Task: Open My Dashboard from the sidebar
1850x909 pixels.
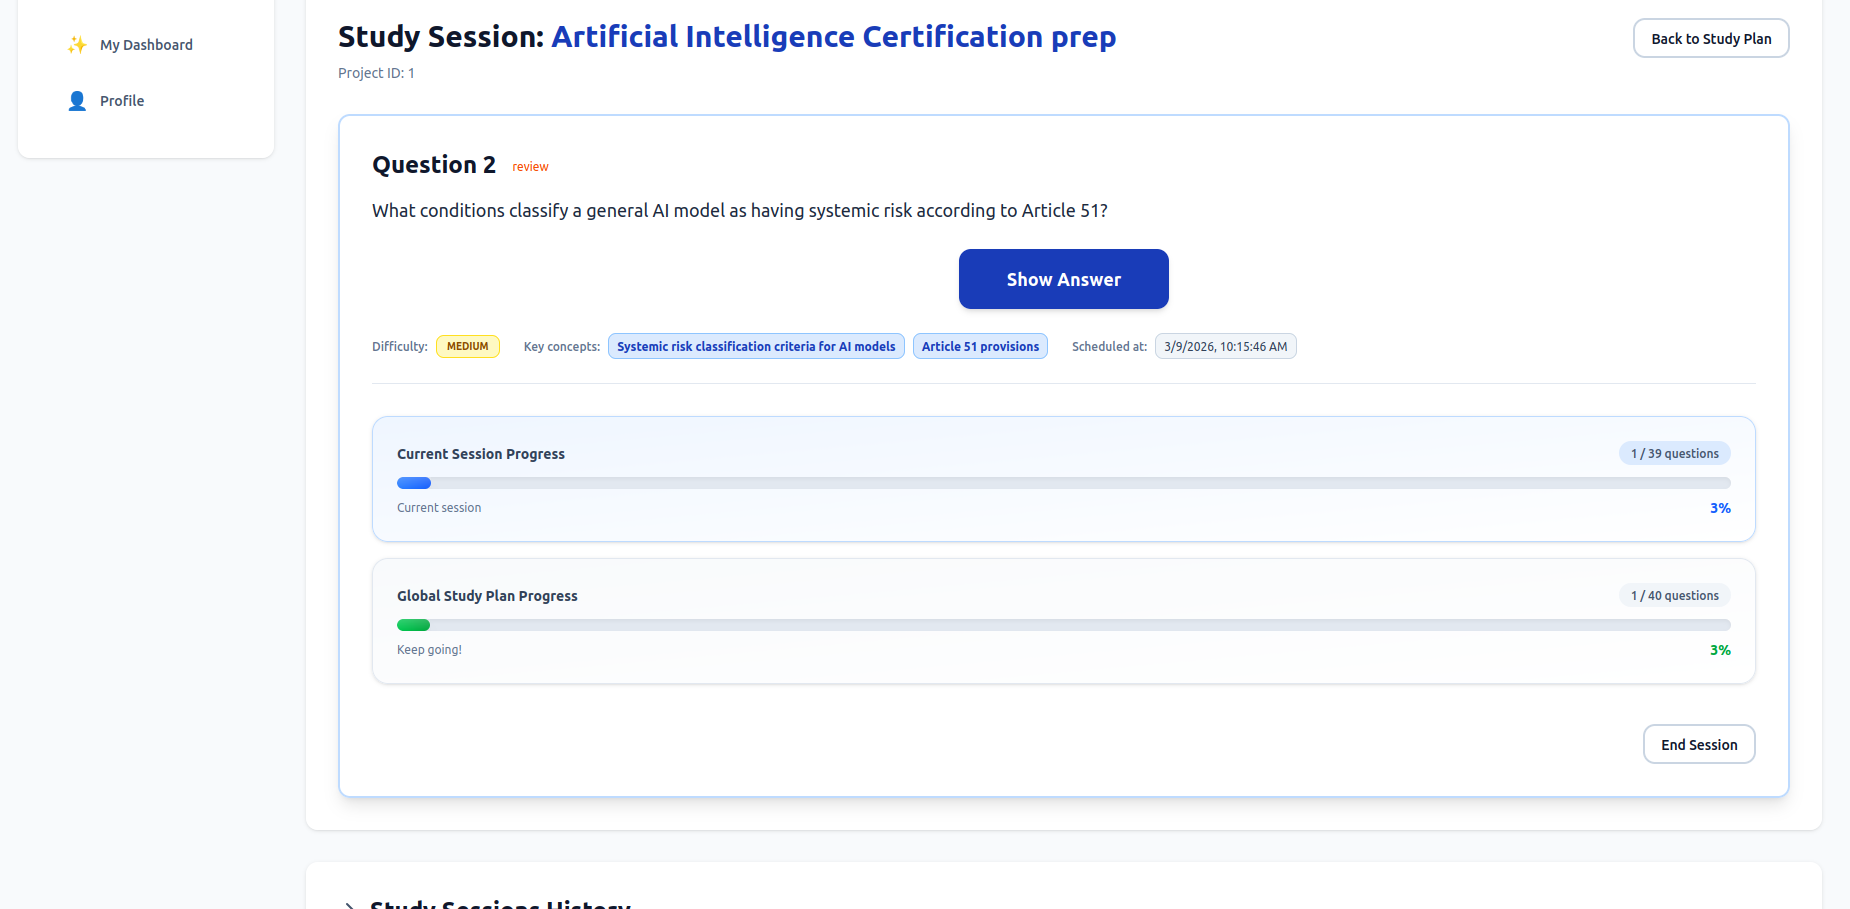Action: (x=145, y=44)
